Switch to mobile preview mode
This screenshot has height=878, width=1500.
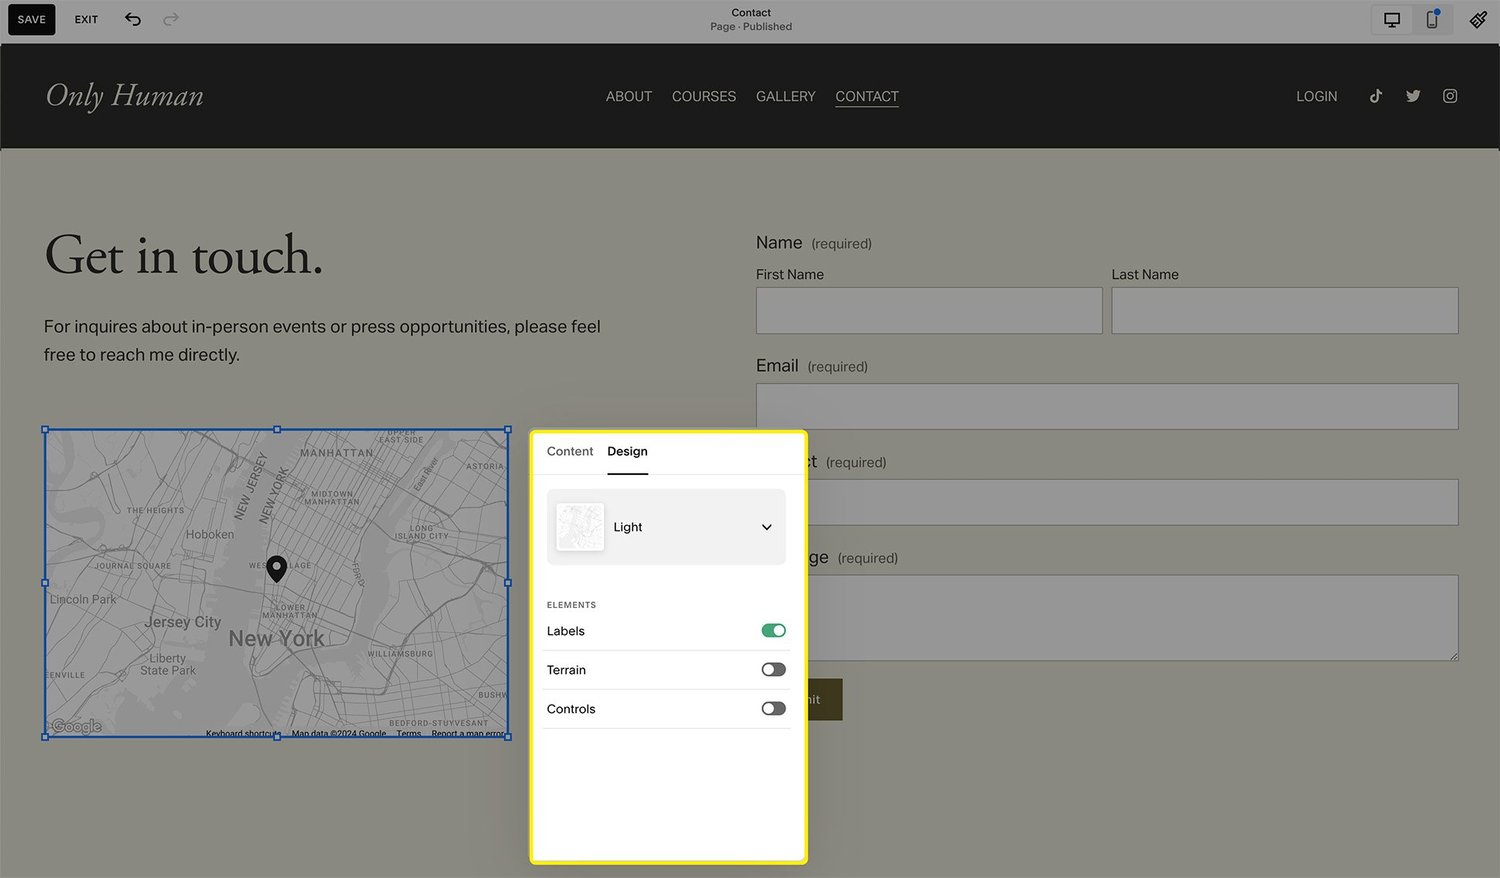[1432, 19]
